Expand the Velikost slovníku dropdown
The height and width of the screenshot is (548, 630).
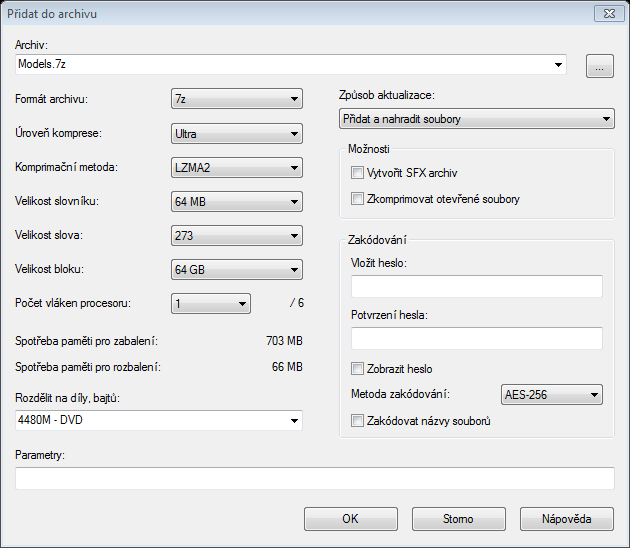click(x=237, y=202)
